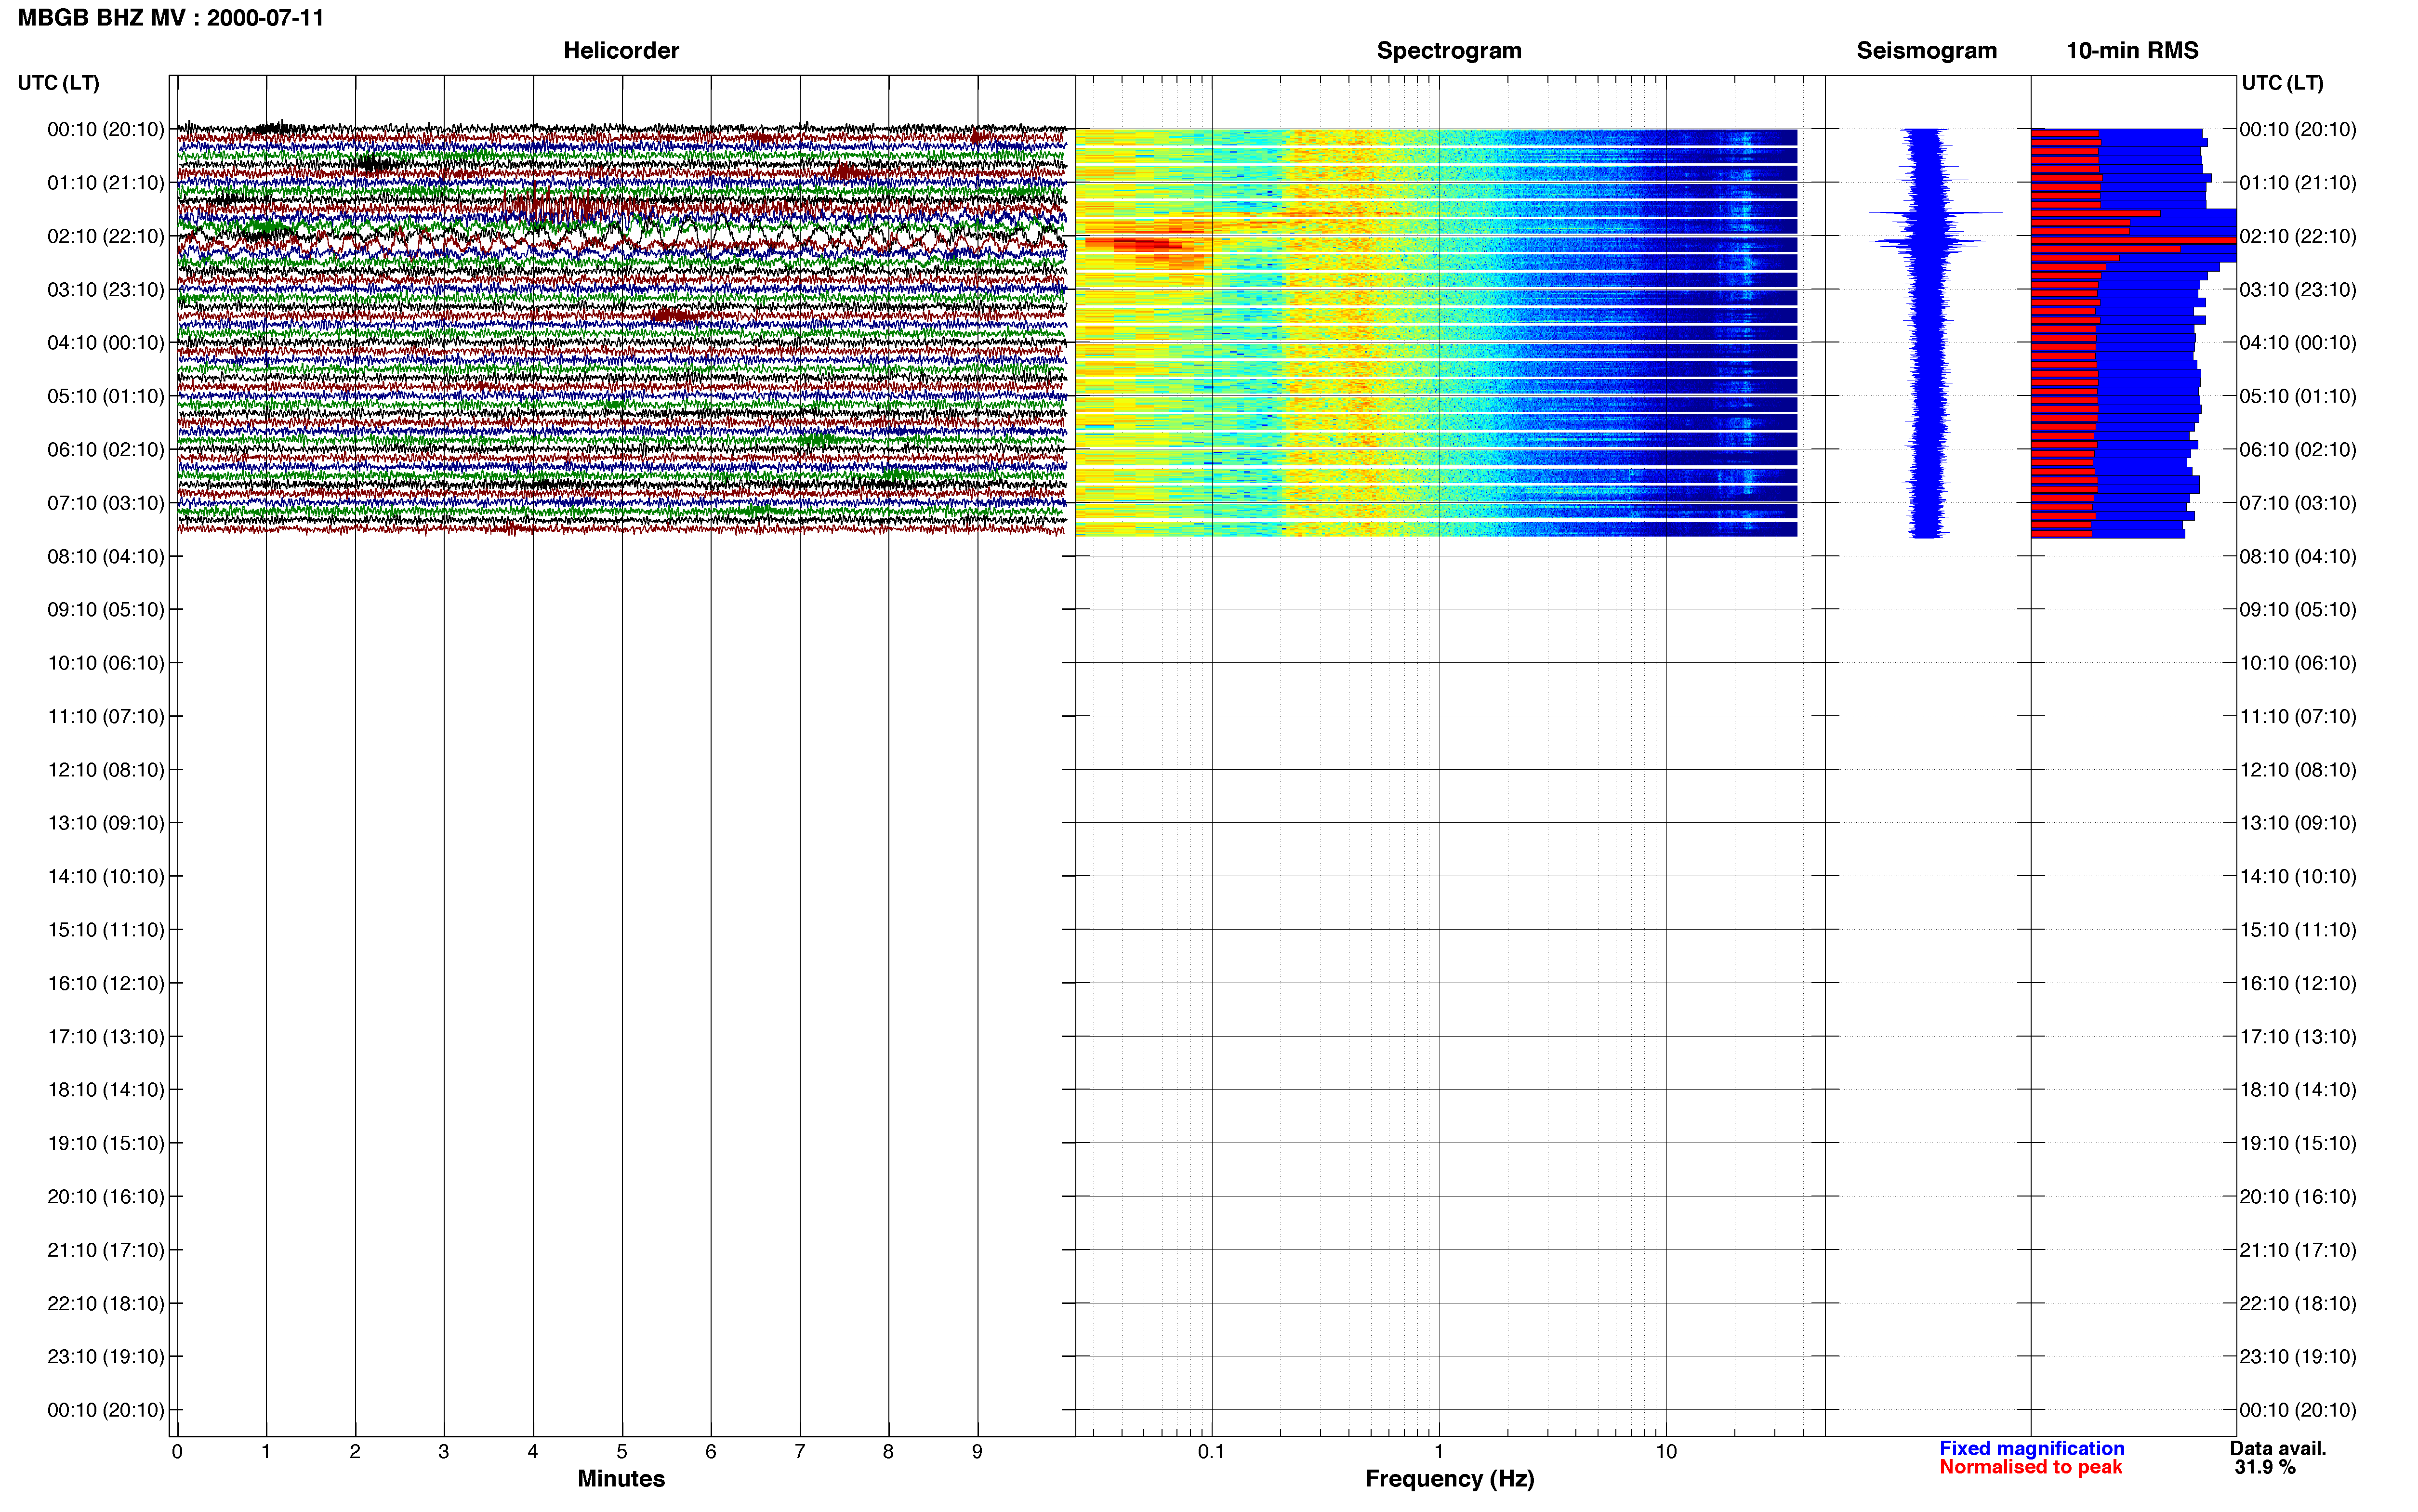The width and height of the screenshot is (2418, 1512).
Task: Select the Seismogram panel heading
Action: click(1926, 50)
